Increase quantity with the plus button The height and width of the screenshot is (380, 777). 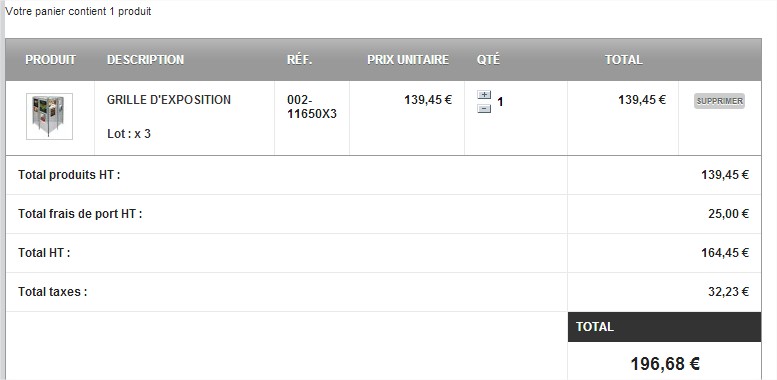484,95
